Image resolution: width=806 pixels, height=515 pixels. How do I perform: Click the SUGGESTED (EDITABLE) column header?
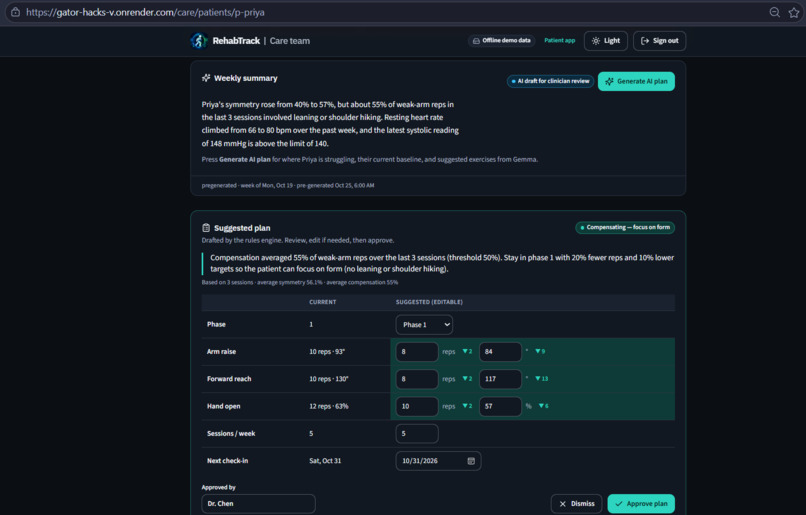(x=429, y=302)
